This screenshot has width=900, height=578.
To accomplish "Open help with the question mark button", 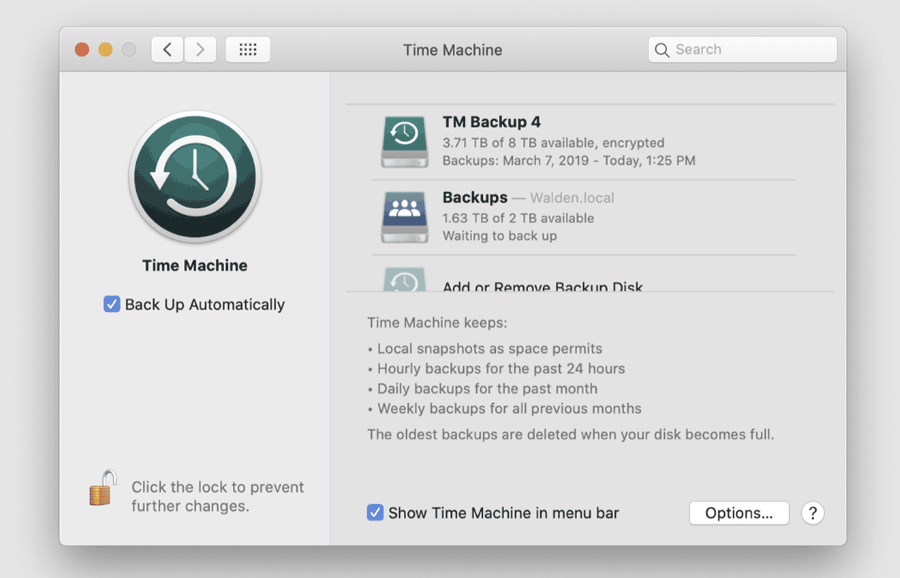I will tap(813, 513).
